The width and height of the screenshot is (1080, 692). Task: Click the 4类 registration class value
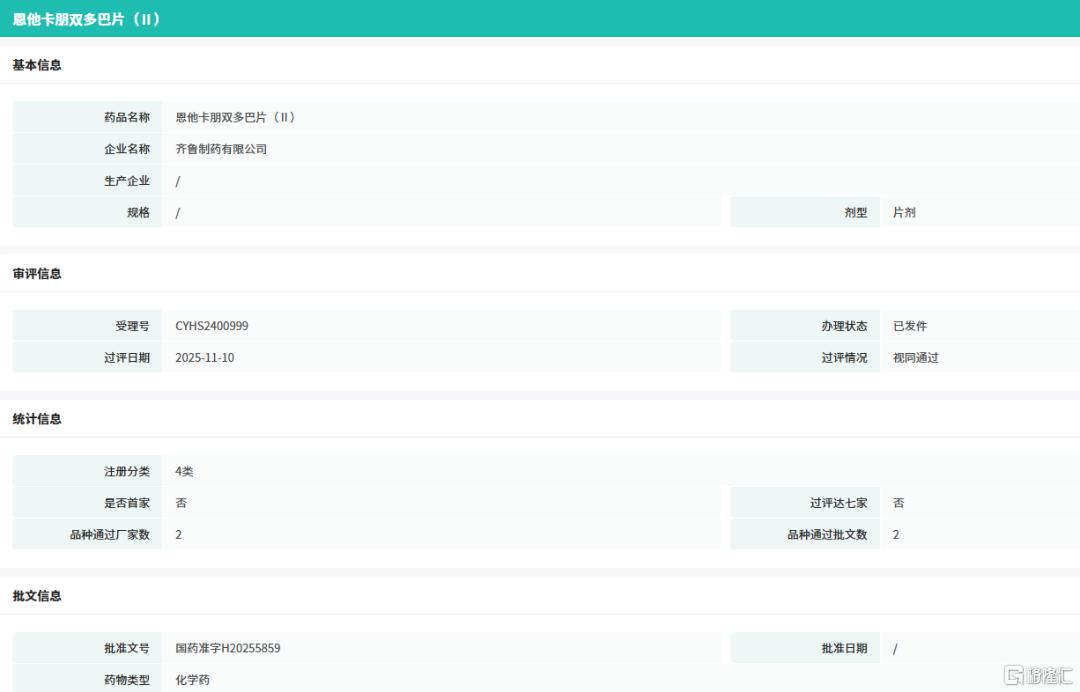click(x=184, y=471)
